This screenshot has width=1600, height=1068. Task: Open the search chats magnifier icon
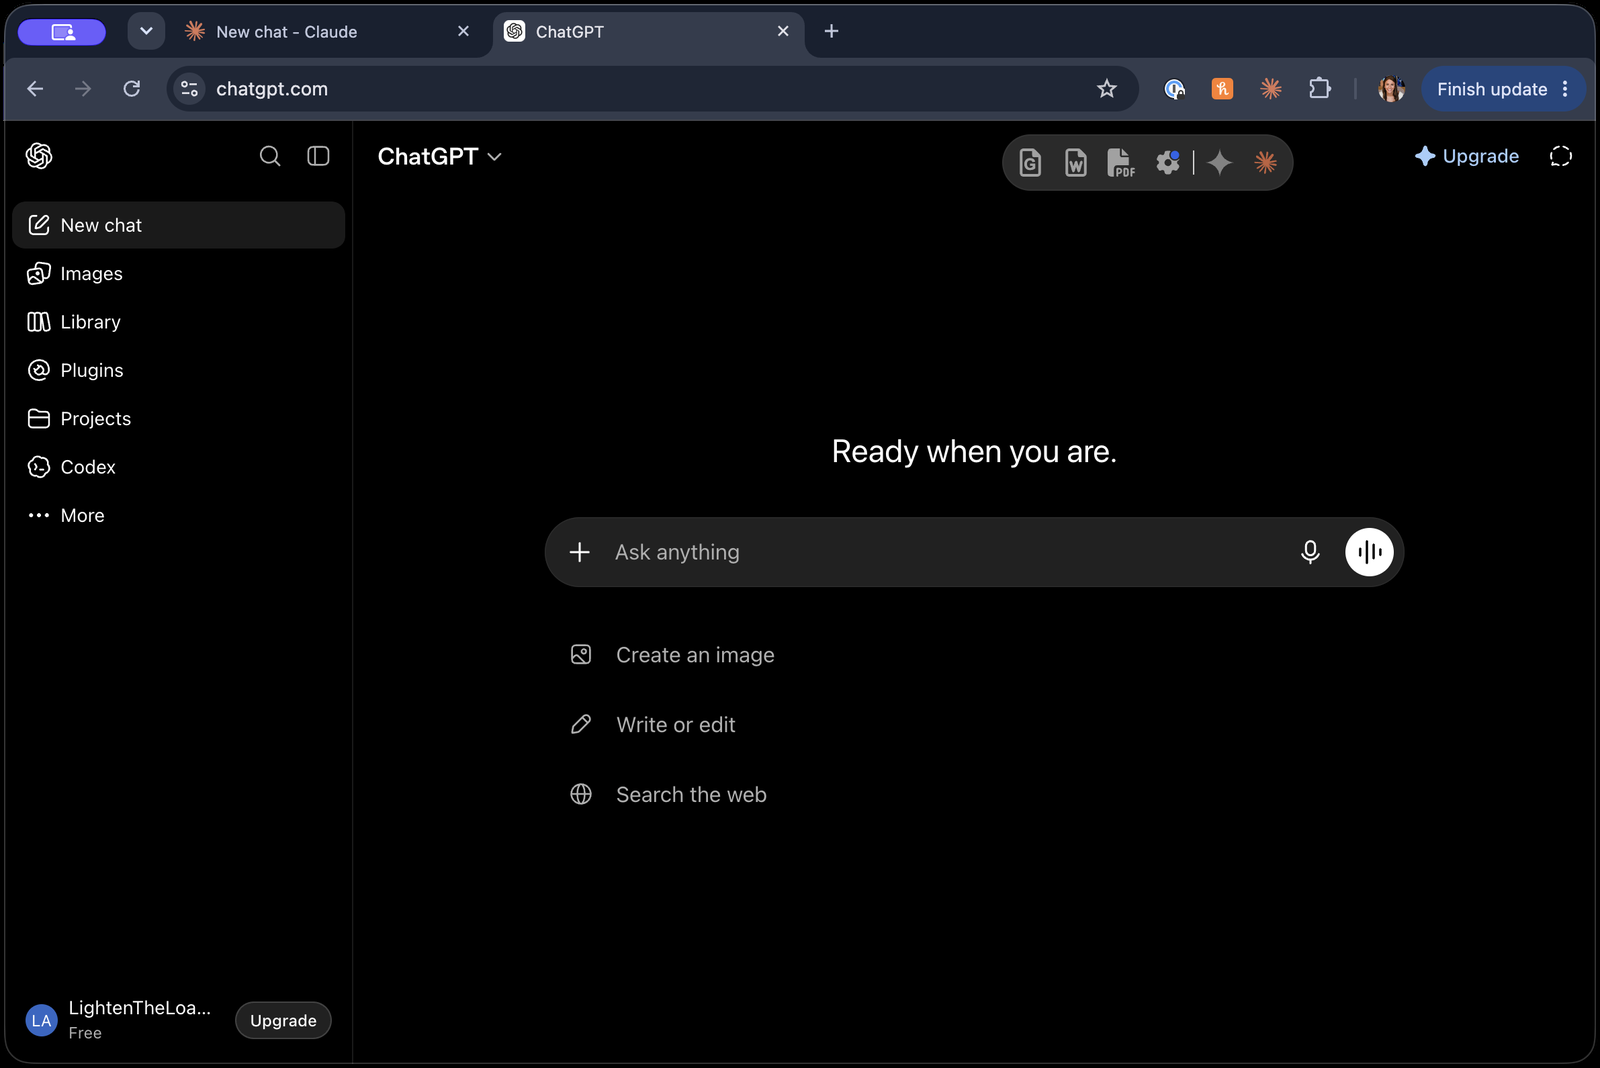tap(270, 156)
